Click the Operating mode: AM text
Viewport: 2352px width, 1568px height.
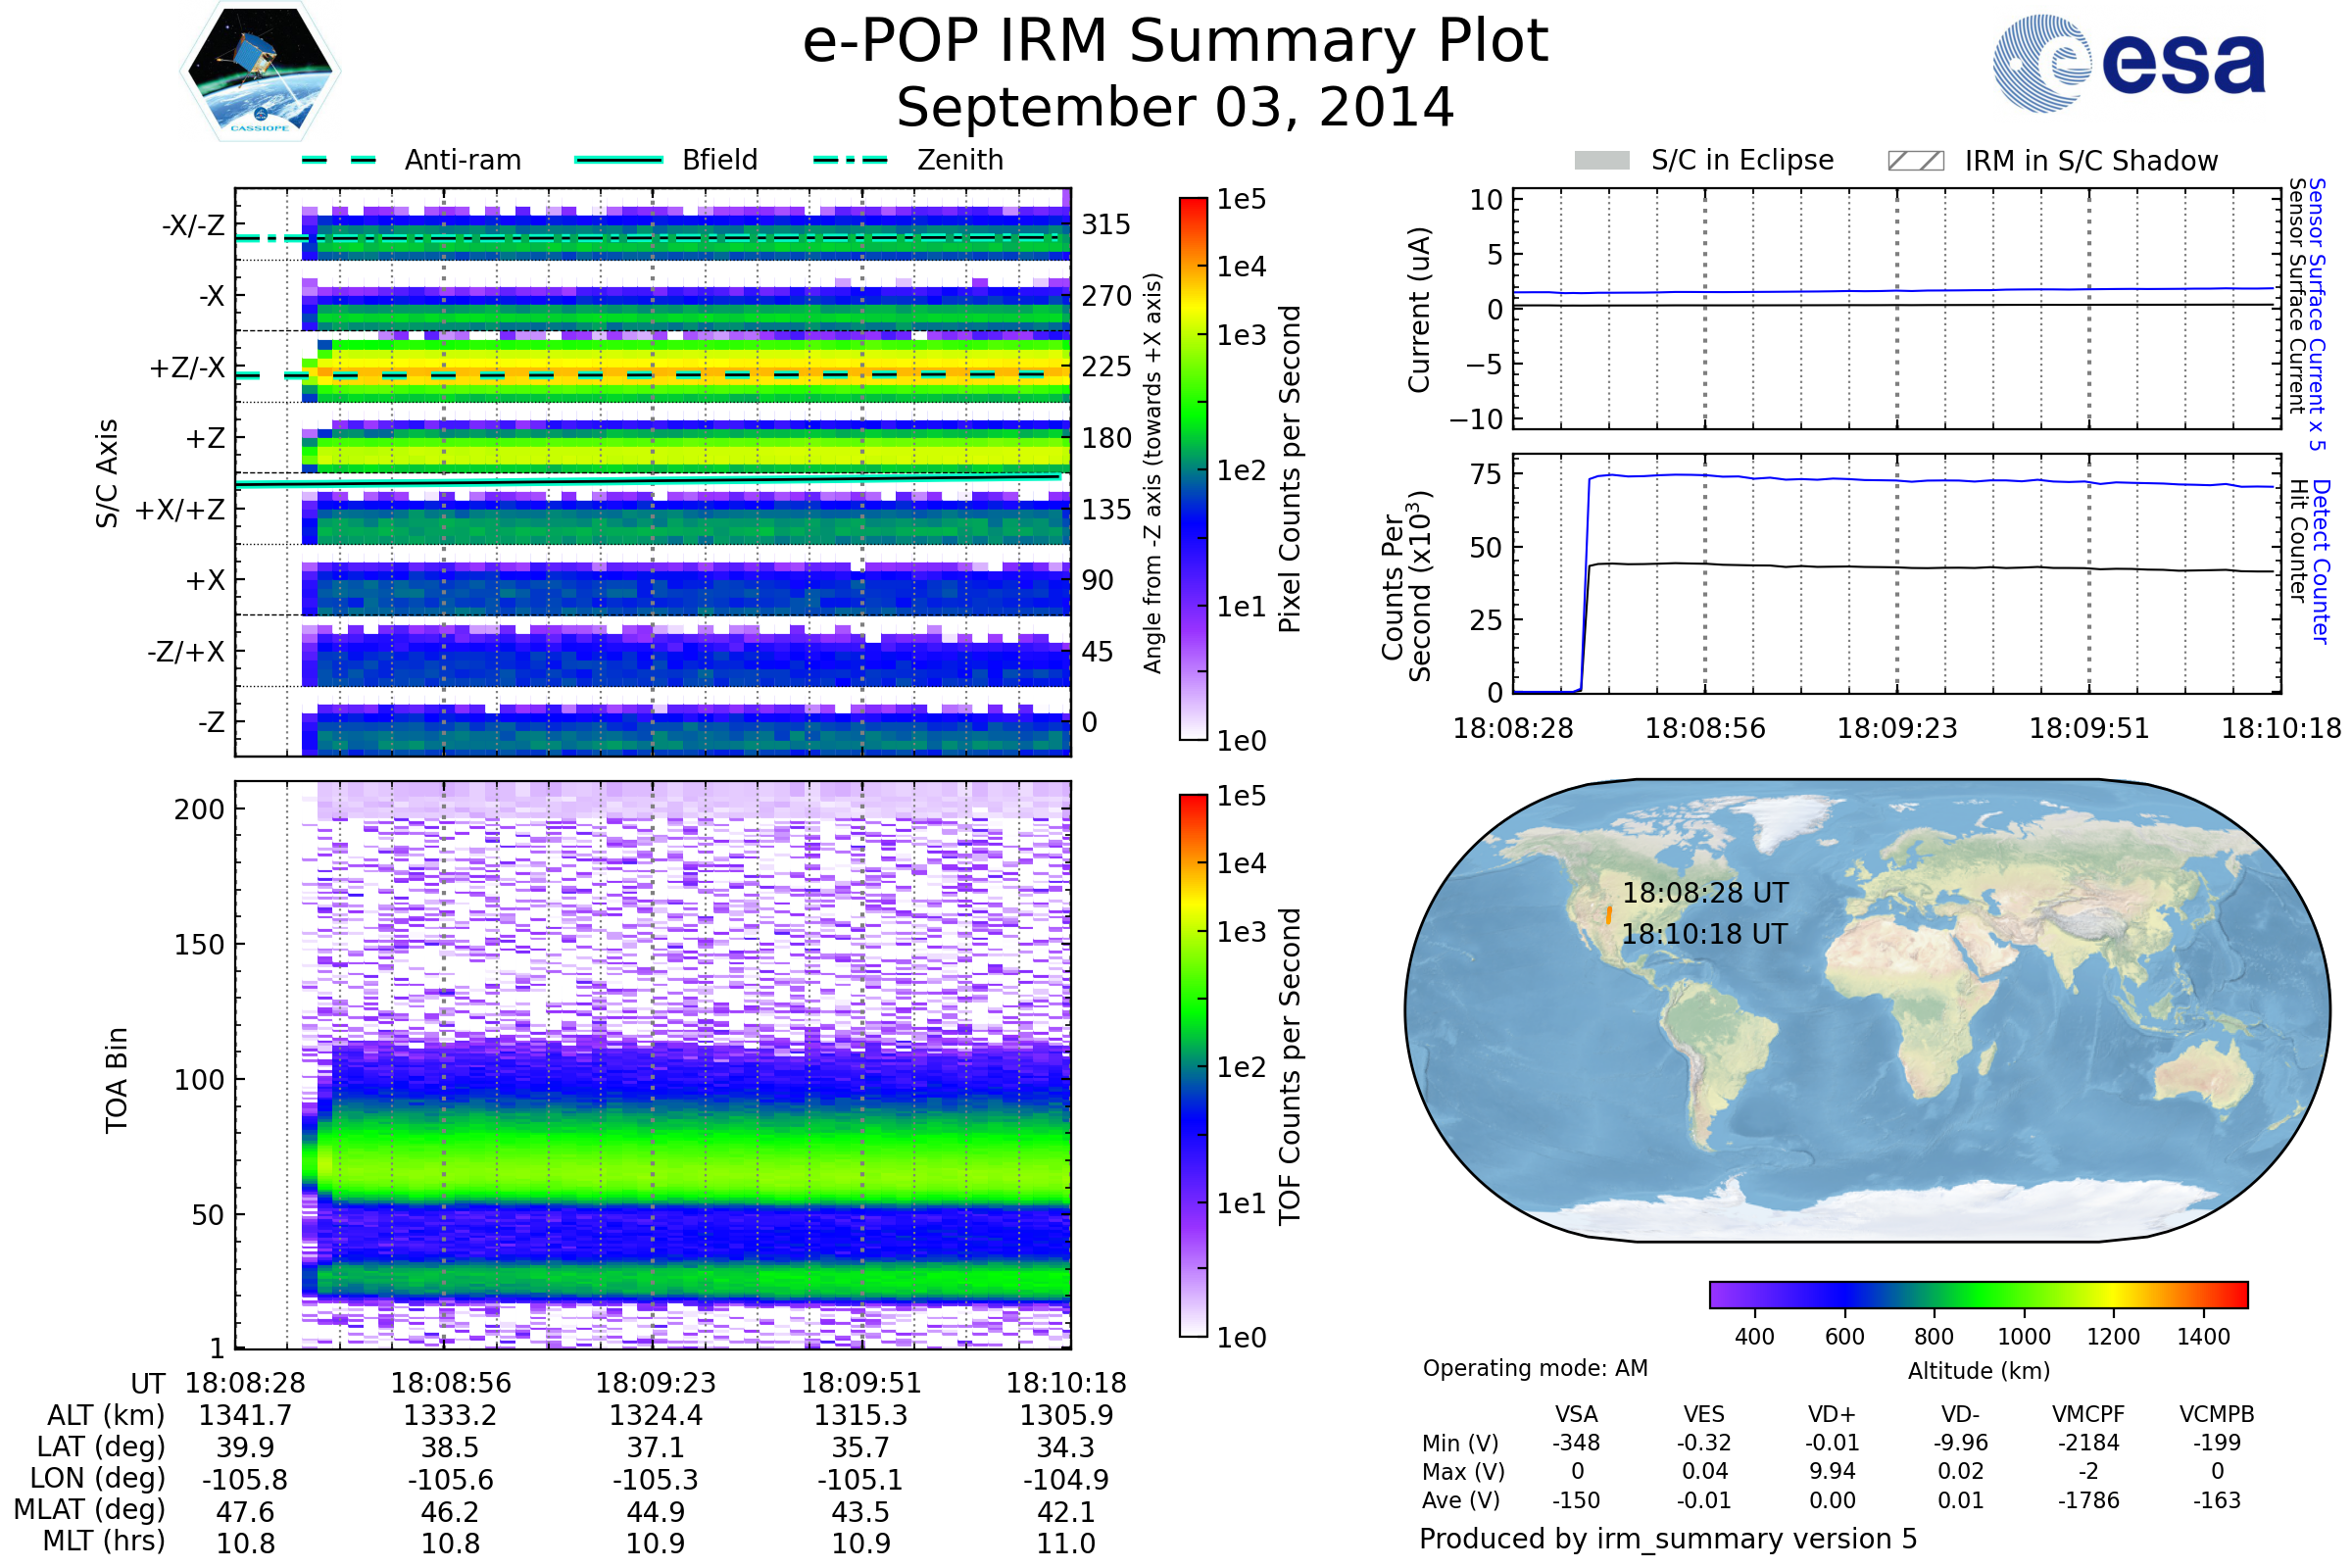click(1535, 1368)
